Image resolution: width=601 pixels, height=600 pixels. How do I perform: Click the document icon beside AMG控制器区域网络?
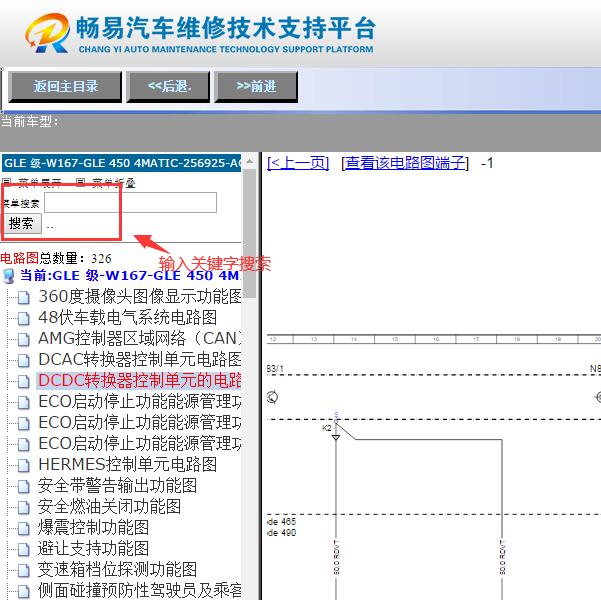(x=24, y=339)
